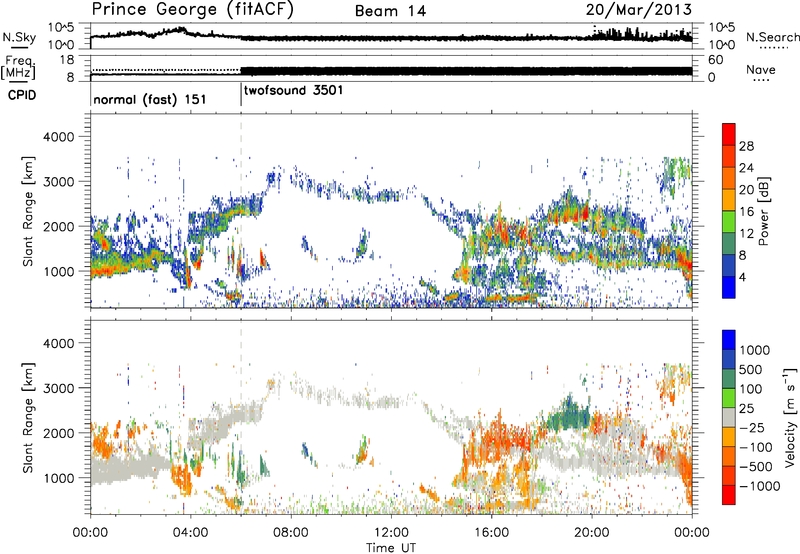
Task: Click the blue bottom segment of Power colorbar
Action: pyautogui.click(x=729, y=288)
